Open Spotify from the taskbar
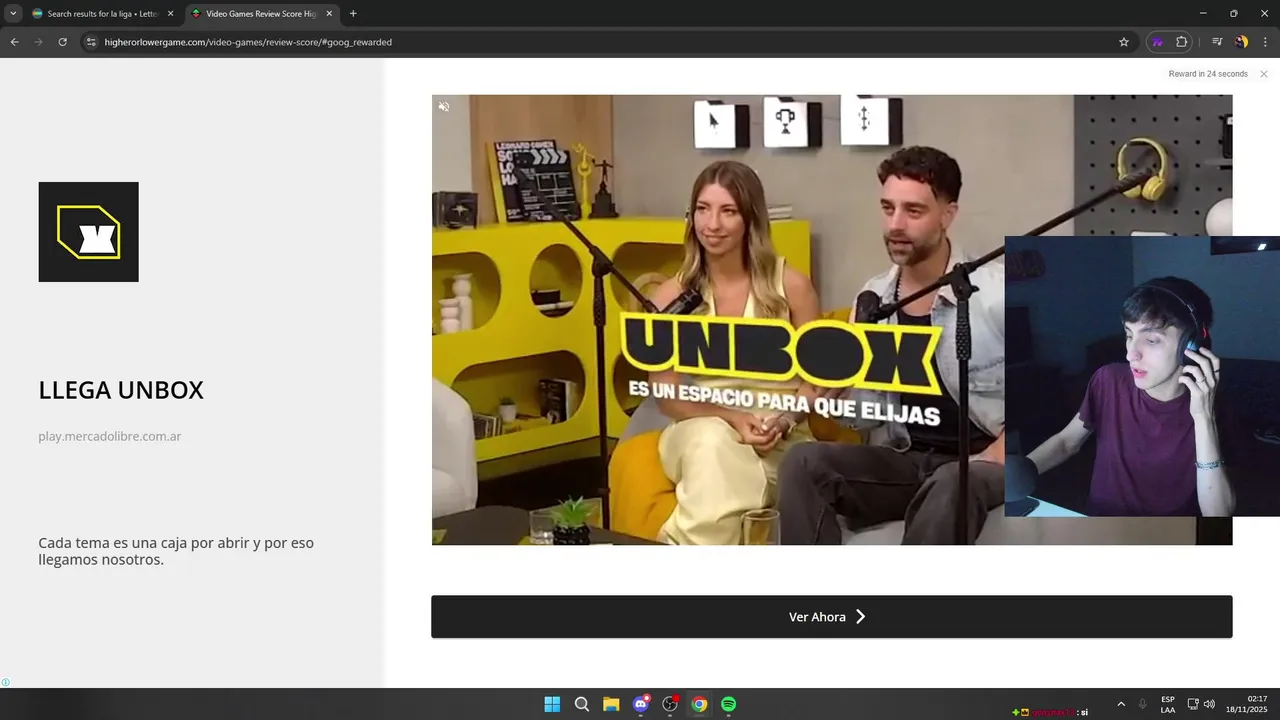 [x=729, y=704]
